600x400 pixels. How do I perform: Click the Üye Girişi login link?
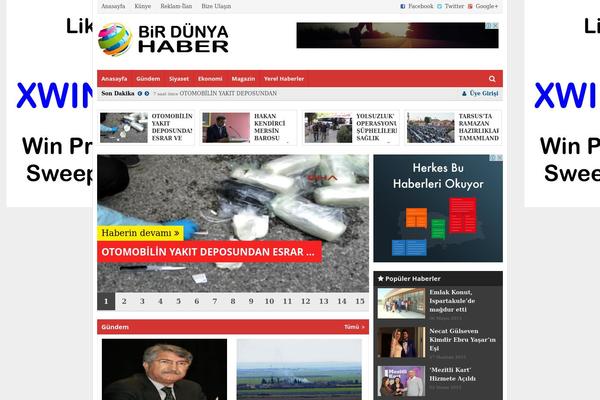[484, 93]
